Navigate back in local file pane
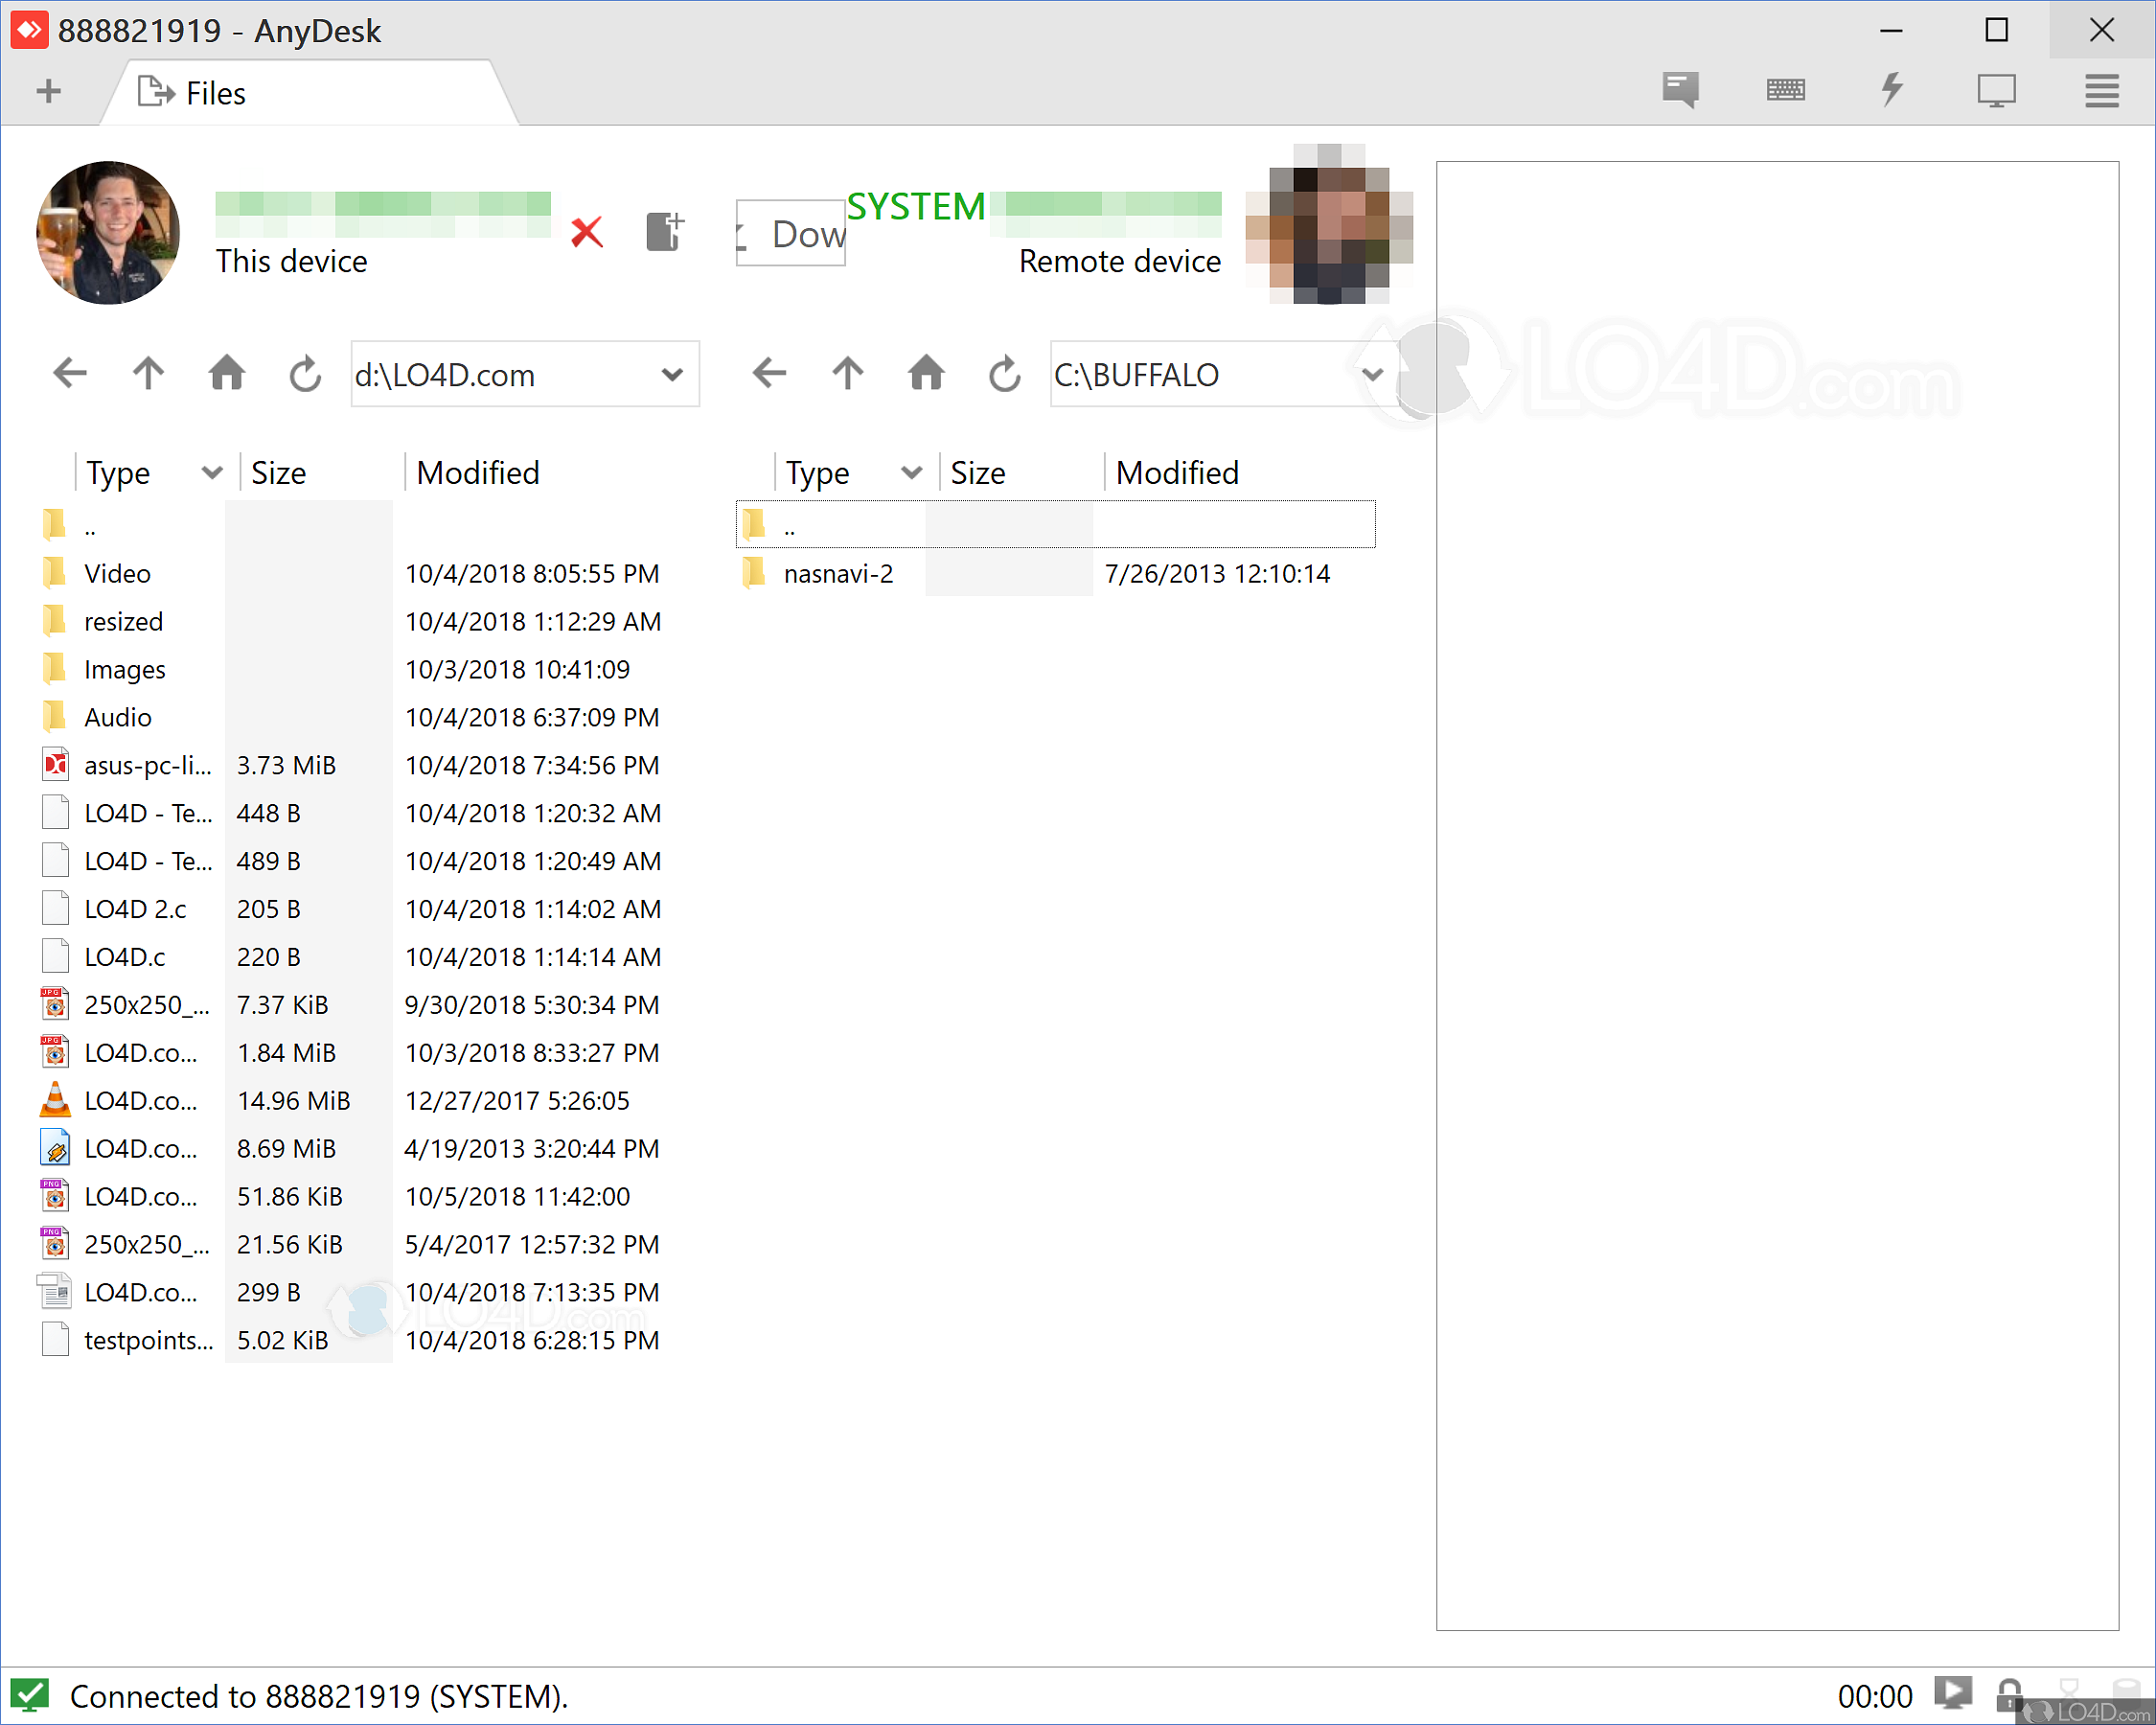The width and height of the screenshot is (2156, 1725). click(x=70, y=374)
